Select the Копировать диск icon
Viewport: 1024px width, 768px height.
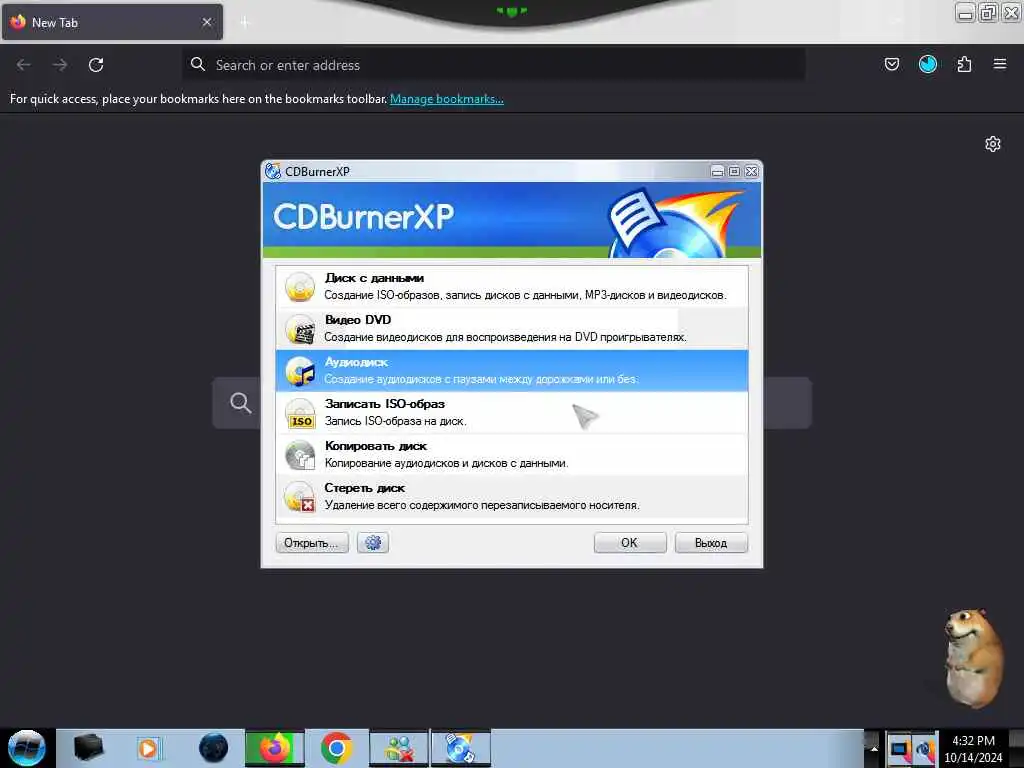300,455
